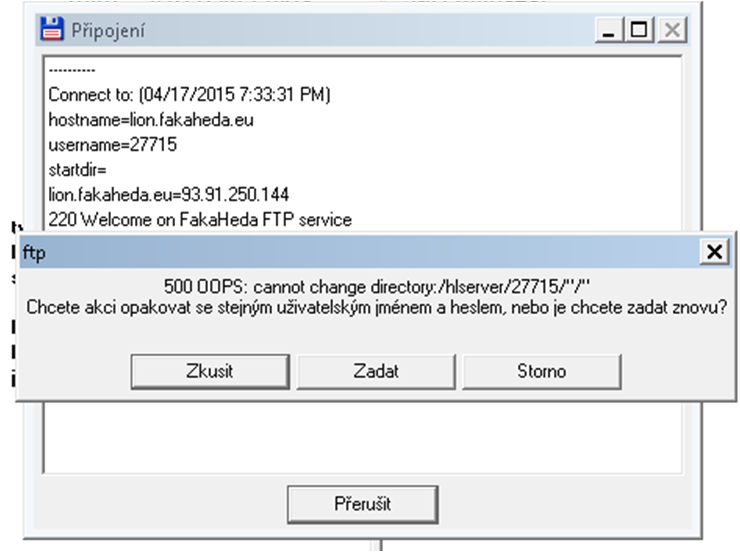Click the 500 OOPS error message text
This screenshot has height=552, width=740.
[377, 287]
